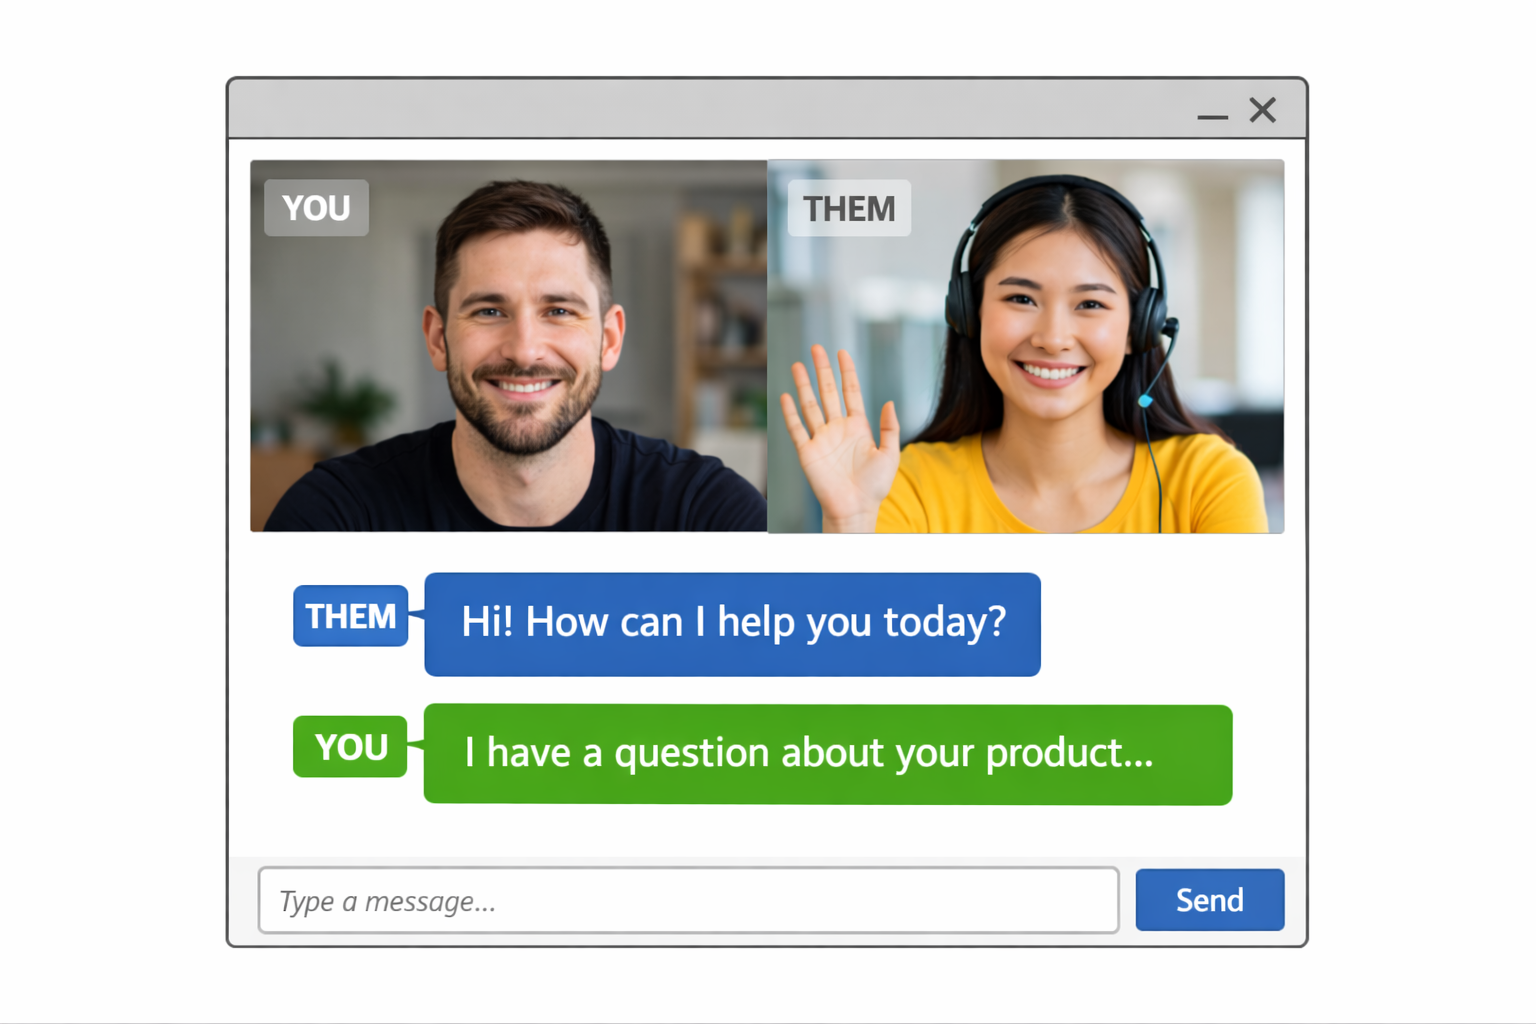This screenshot has height=1024, width=1536.
Task: Click the THEM badge on the video
Action: (849, 208)
